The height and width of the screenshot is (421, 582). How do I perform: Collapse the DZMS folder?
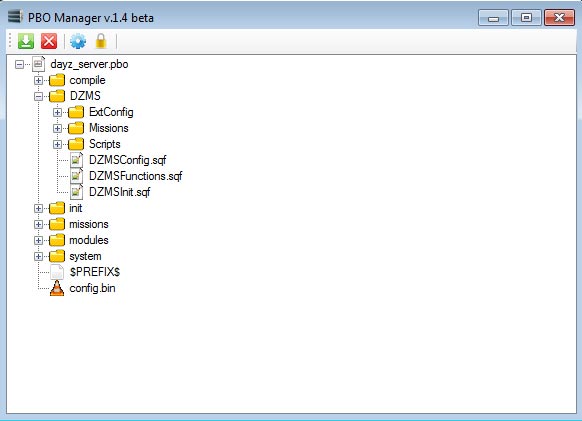38,96
